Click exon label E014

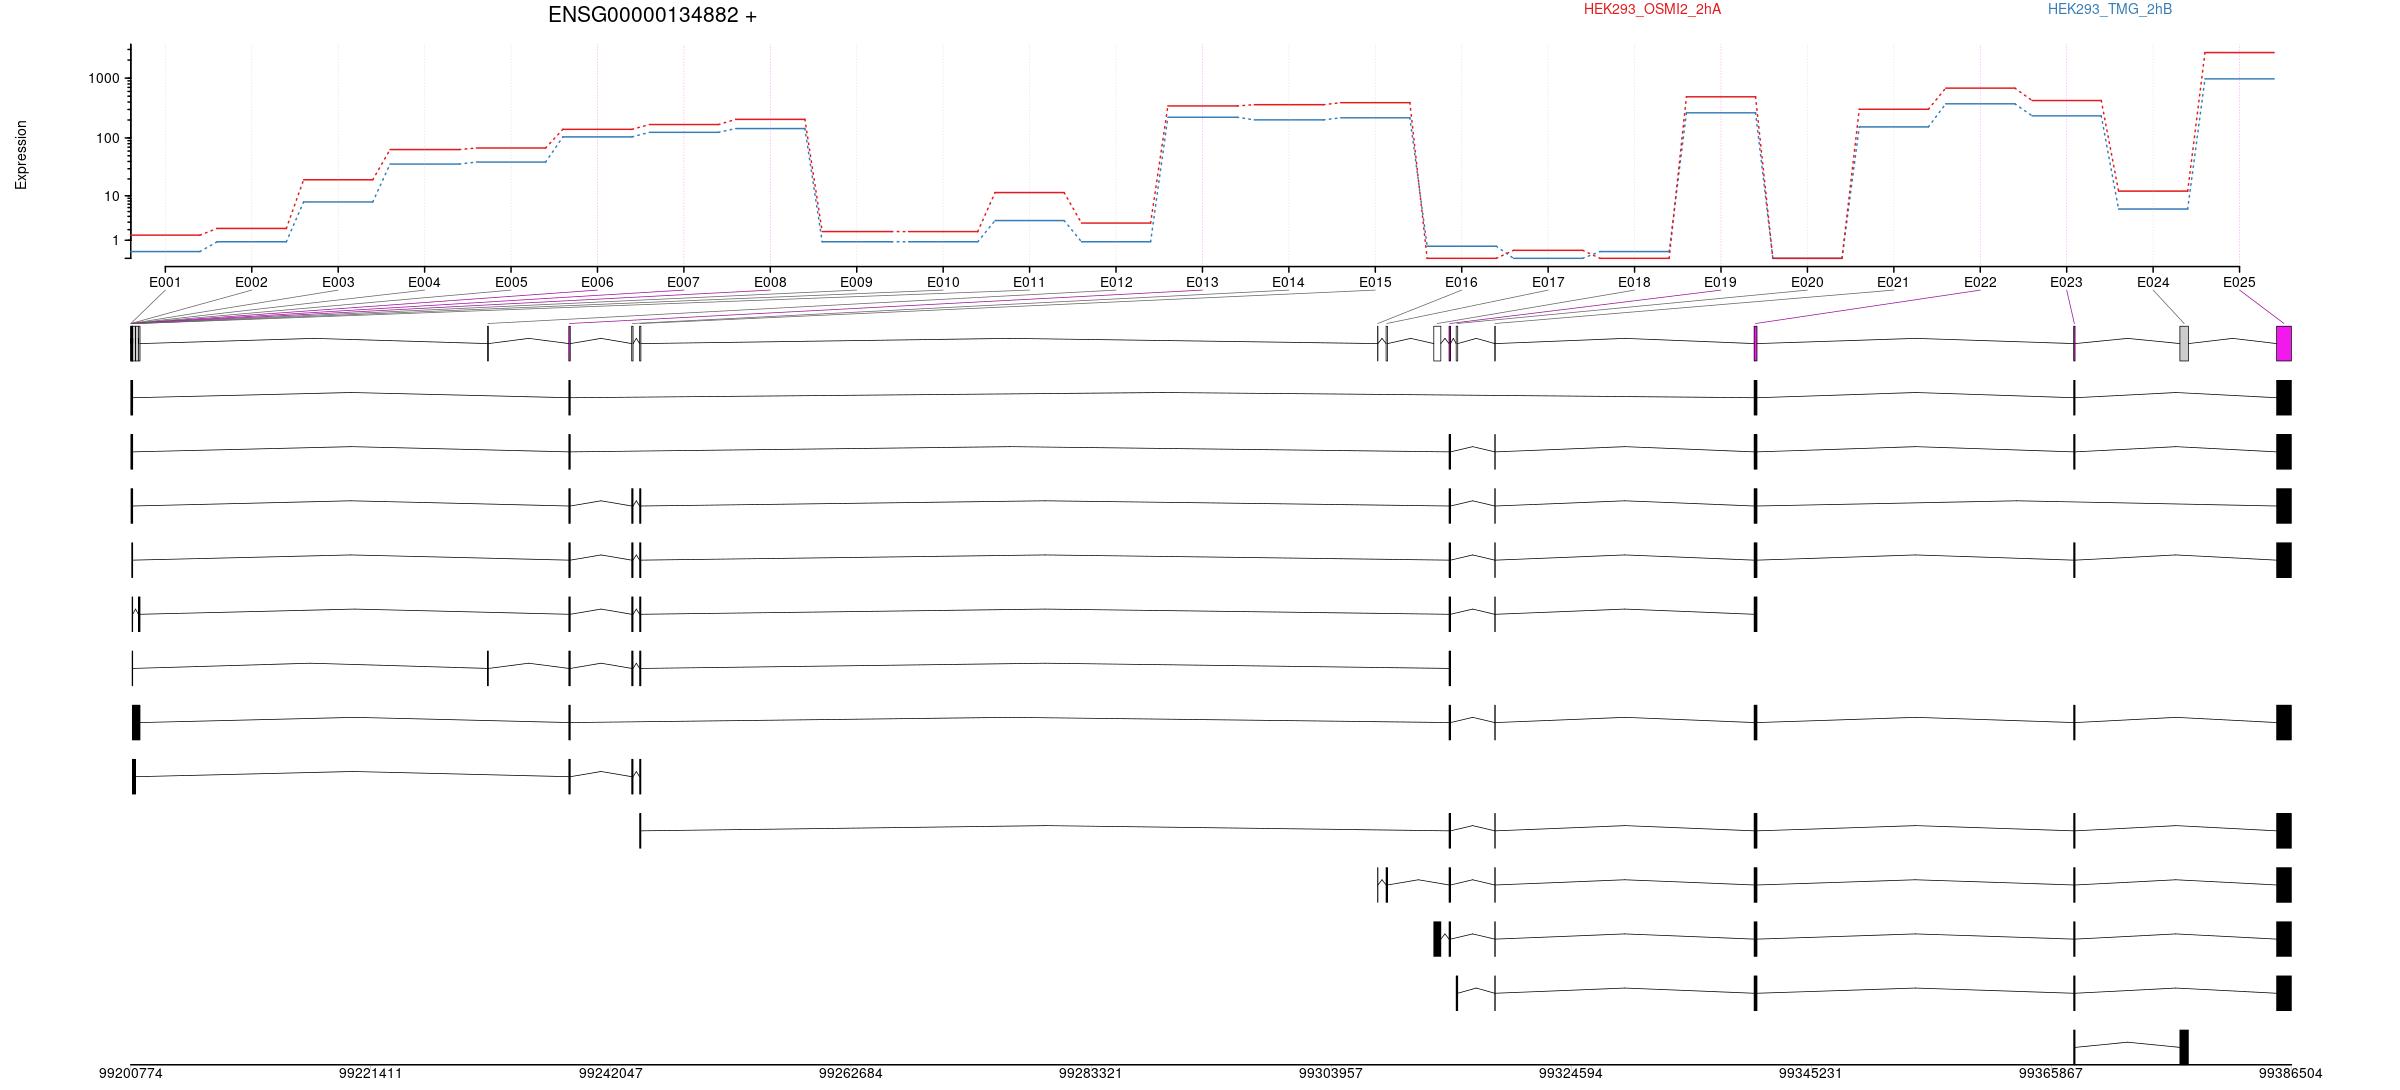tap(1288, 282)
